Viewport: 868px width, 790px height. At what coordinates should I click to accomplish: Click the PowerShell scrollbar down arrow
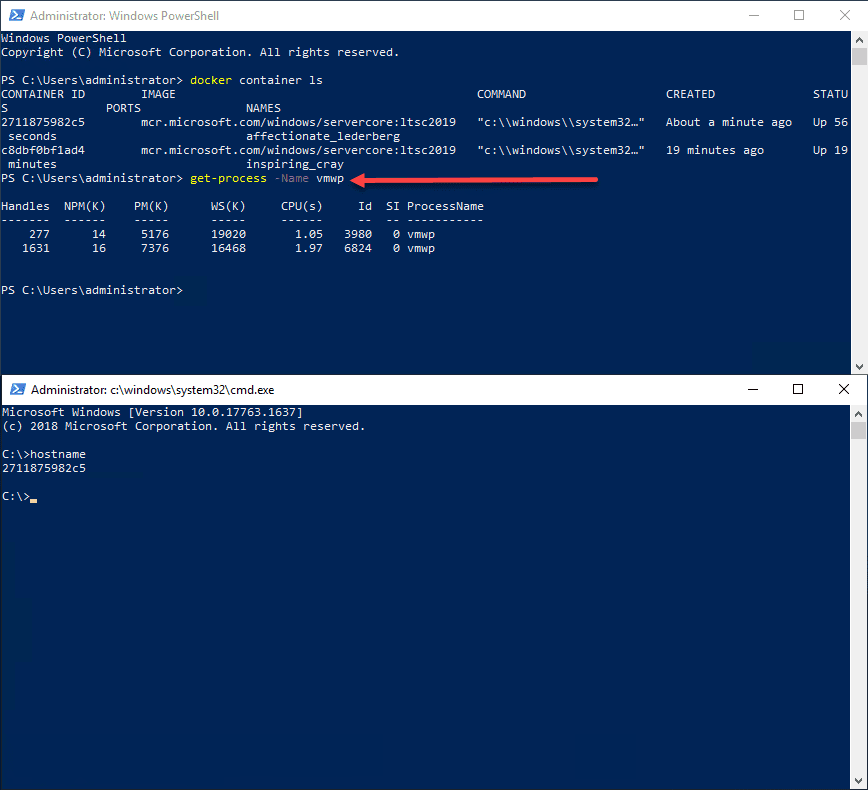859,366
